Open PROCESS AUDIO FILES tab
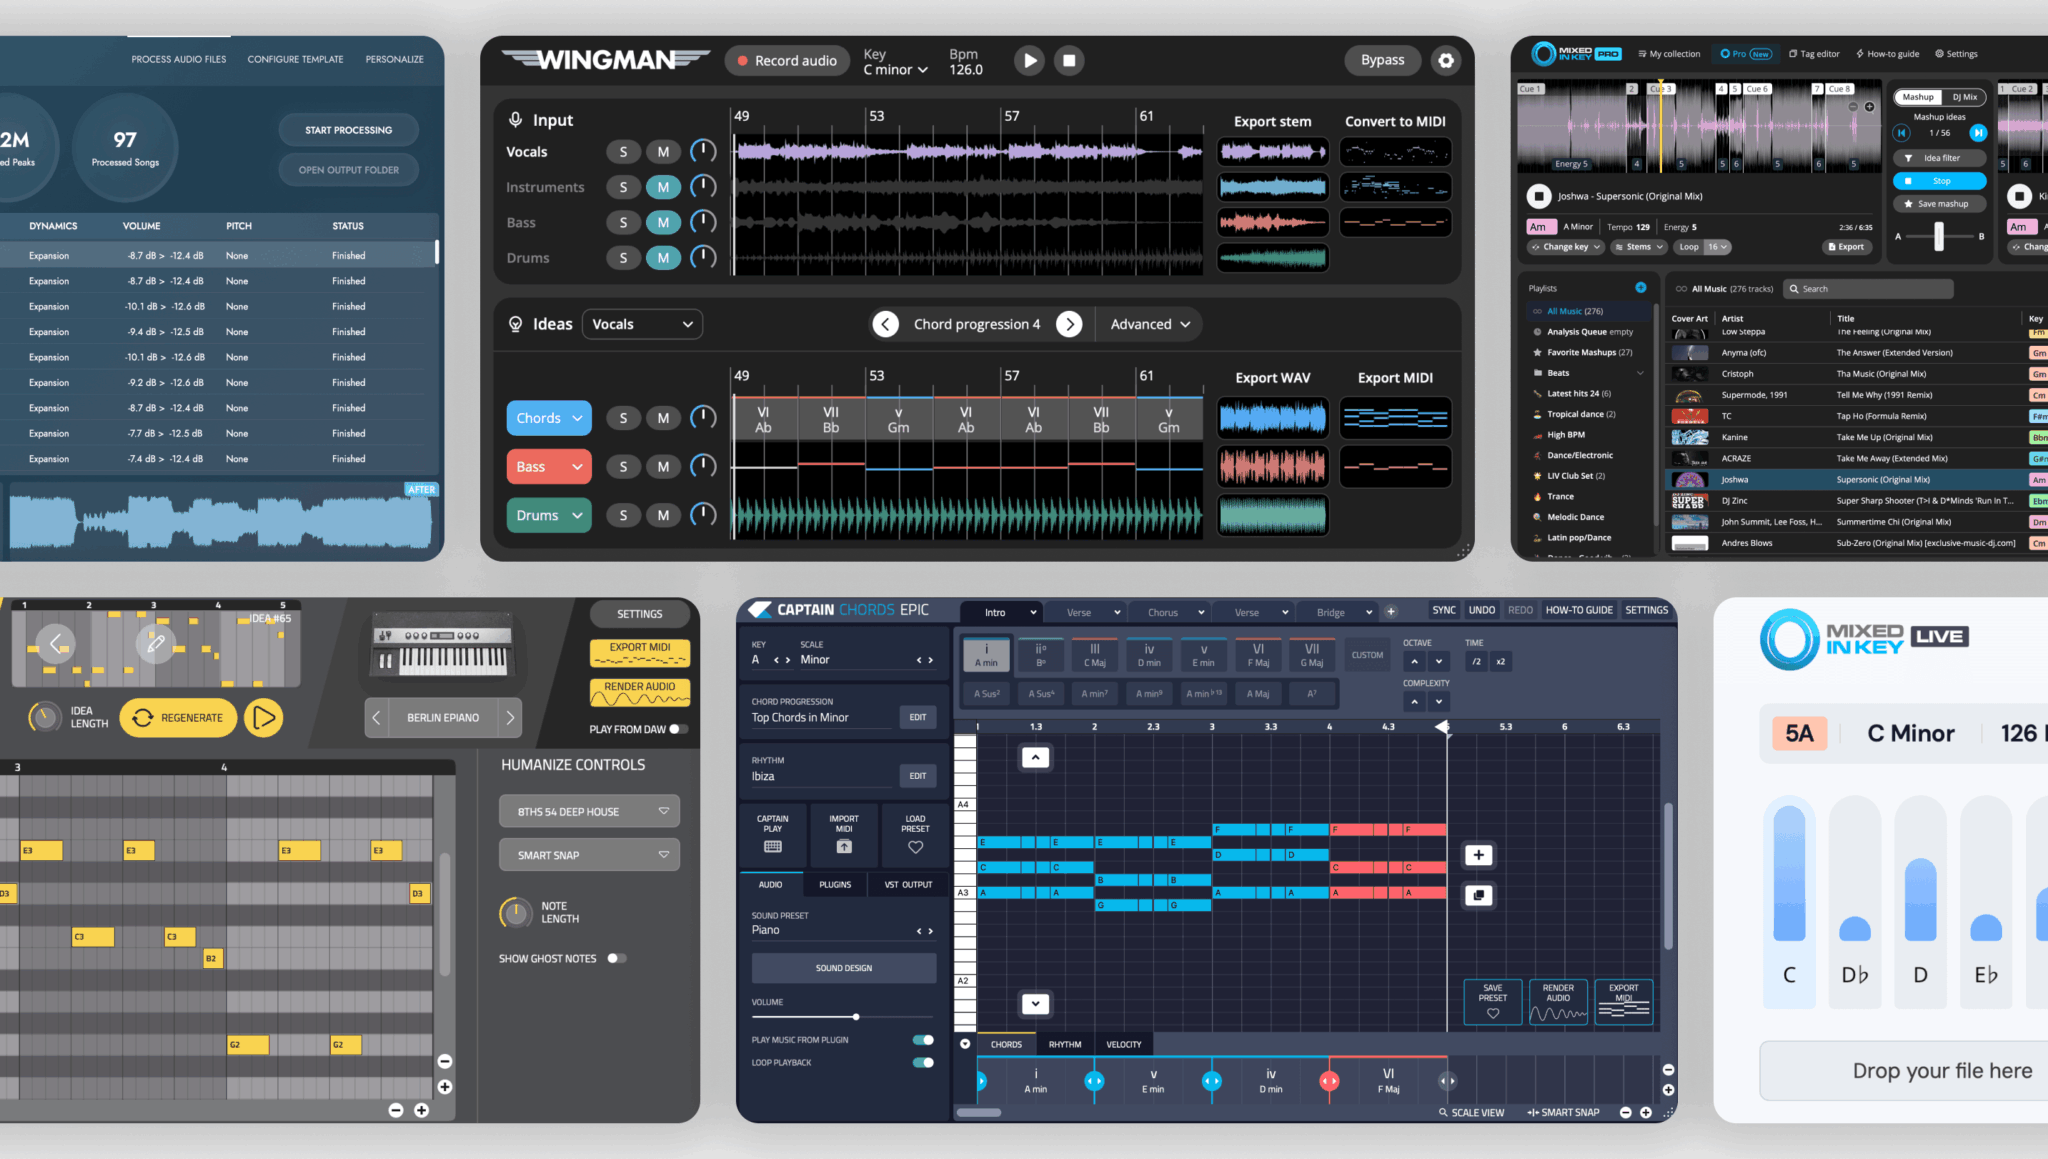Viewport: 2048px width, 1159px height. point(179,59)
